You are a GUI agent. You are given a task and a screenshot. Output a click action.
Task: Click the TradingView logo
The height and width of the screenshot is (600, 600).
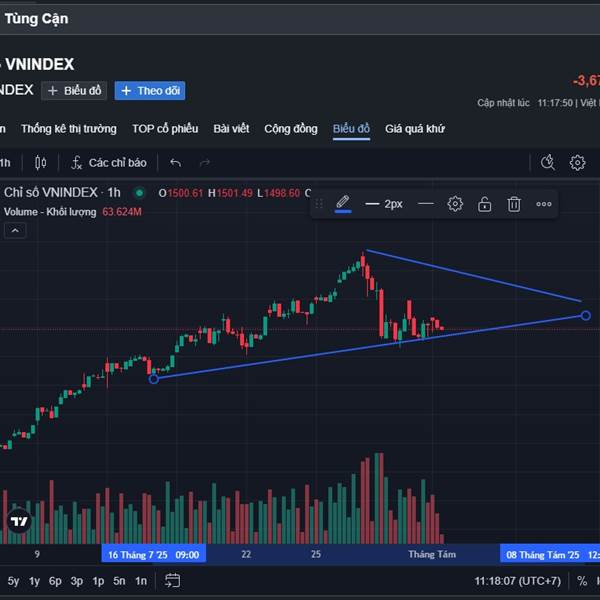click(19, 521)
